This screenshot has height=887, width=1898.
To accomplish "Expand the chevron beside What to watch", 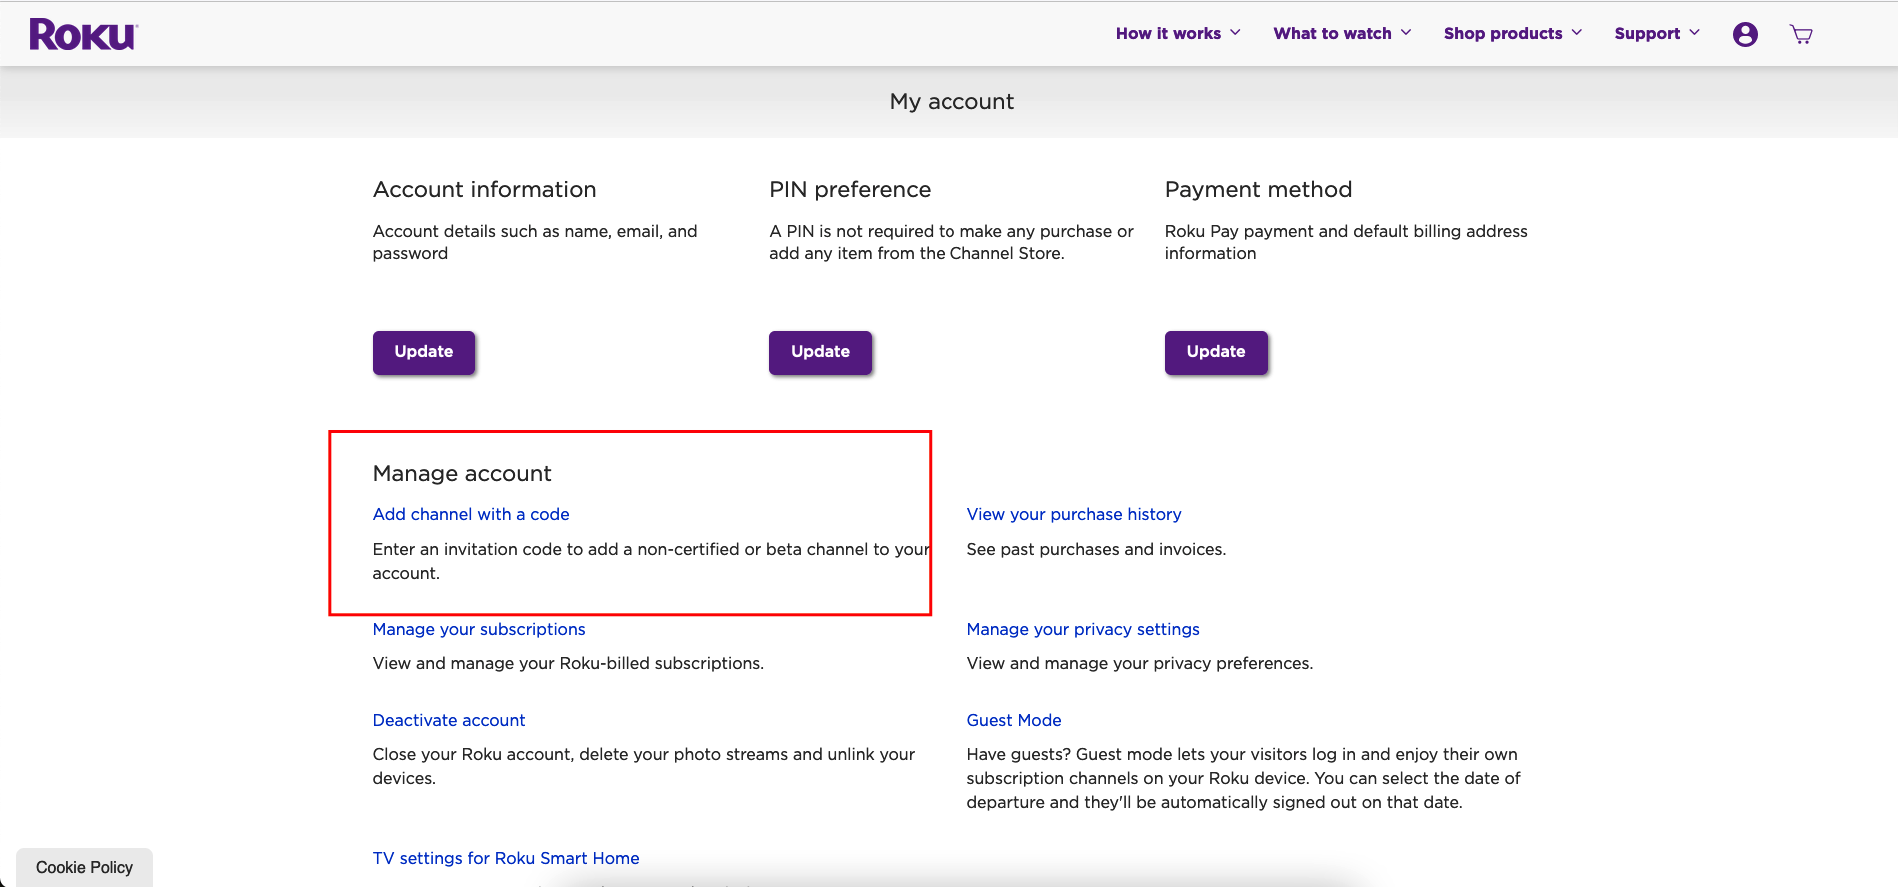I will click(x=1406, y=33).
